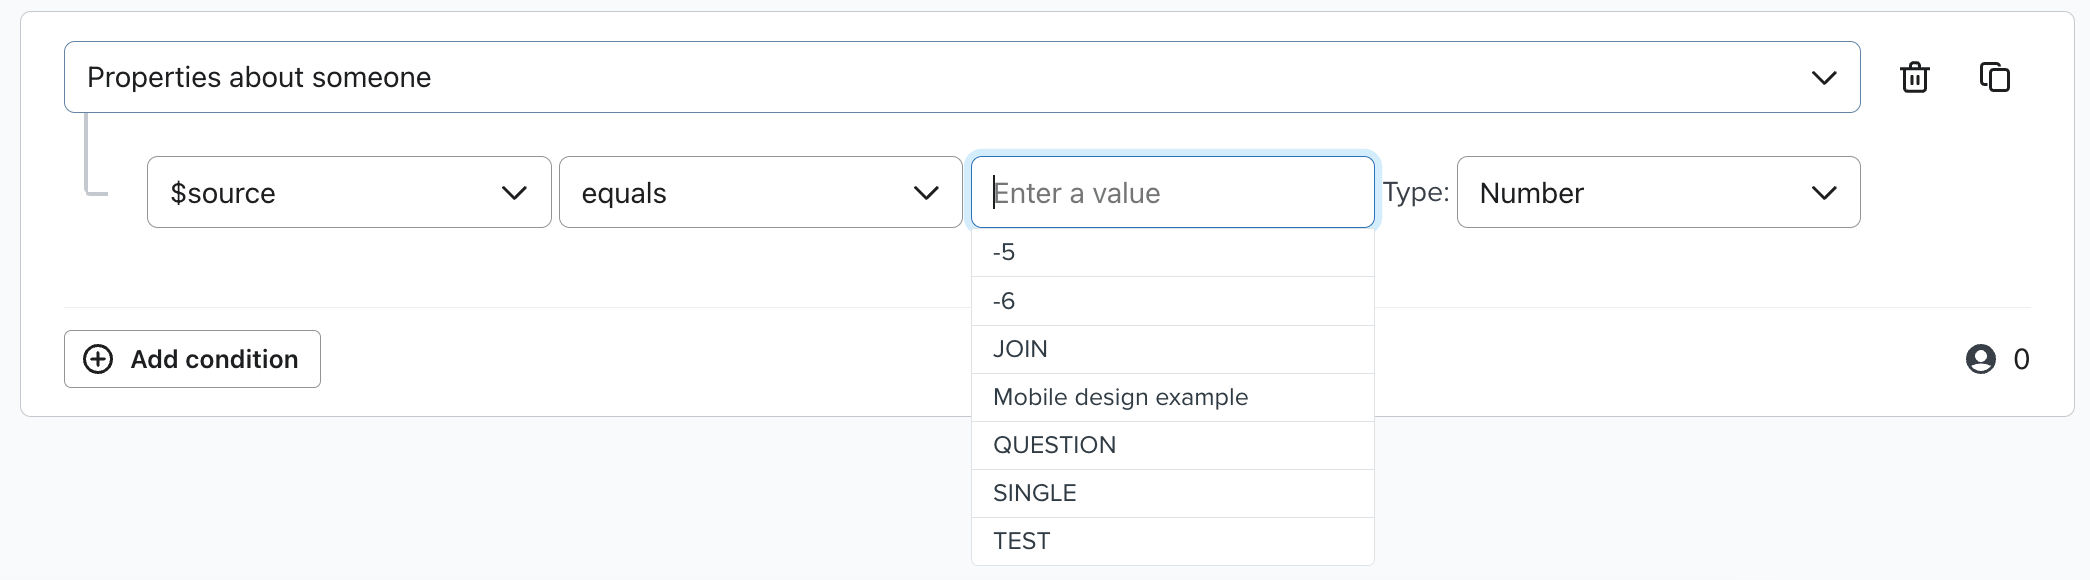Pick the TEST value option
This screenshot has width=2090, height=580.
(1172, 541)
